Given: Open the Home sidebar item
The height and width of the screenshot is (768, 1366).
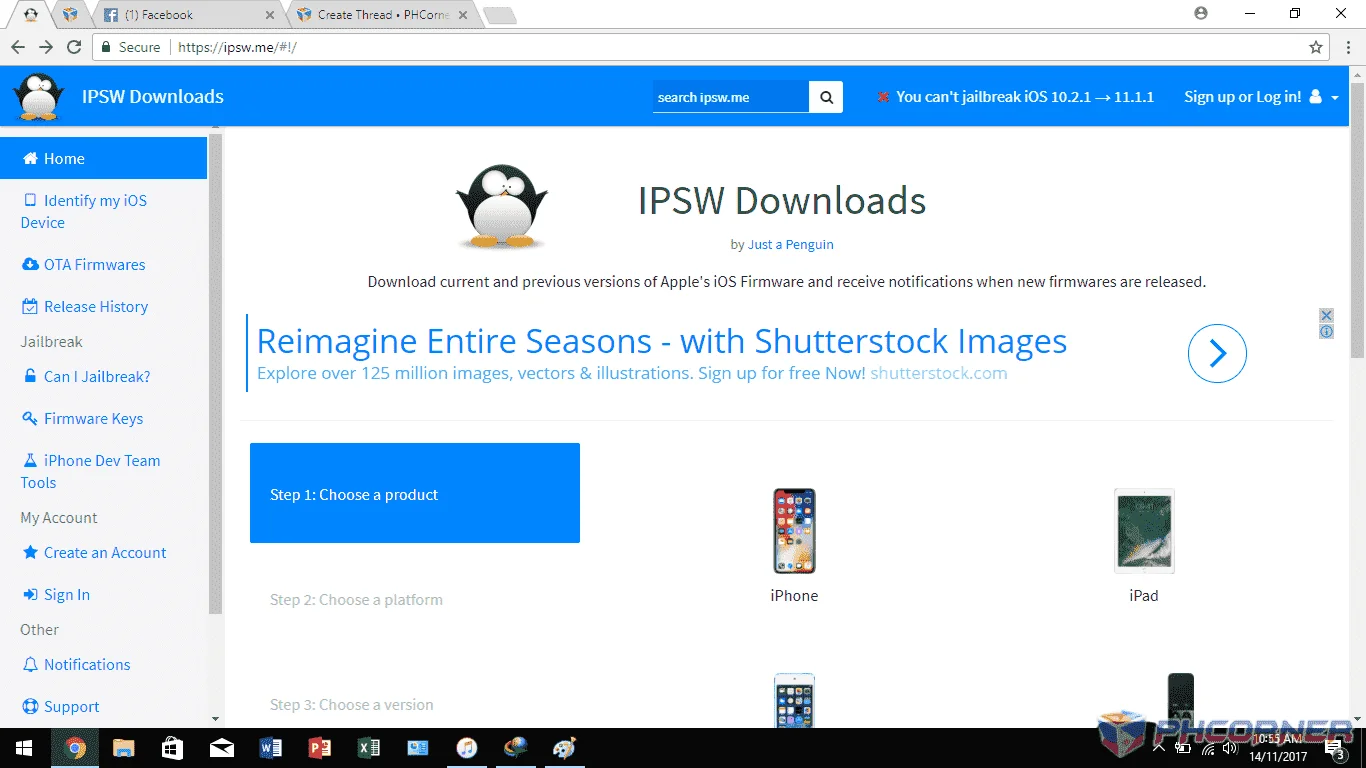Looking at the screenshot, I should coord(103,158).
